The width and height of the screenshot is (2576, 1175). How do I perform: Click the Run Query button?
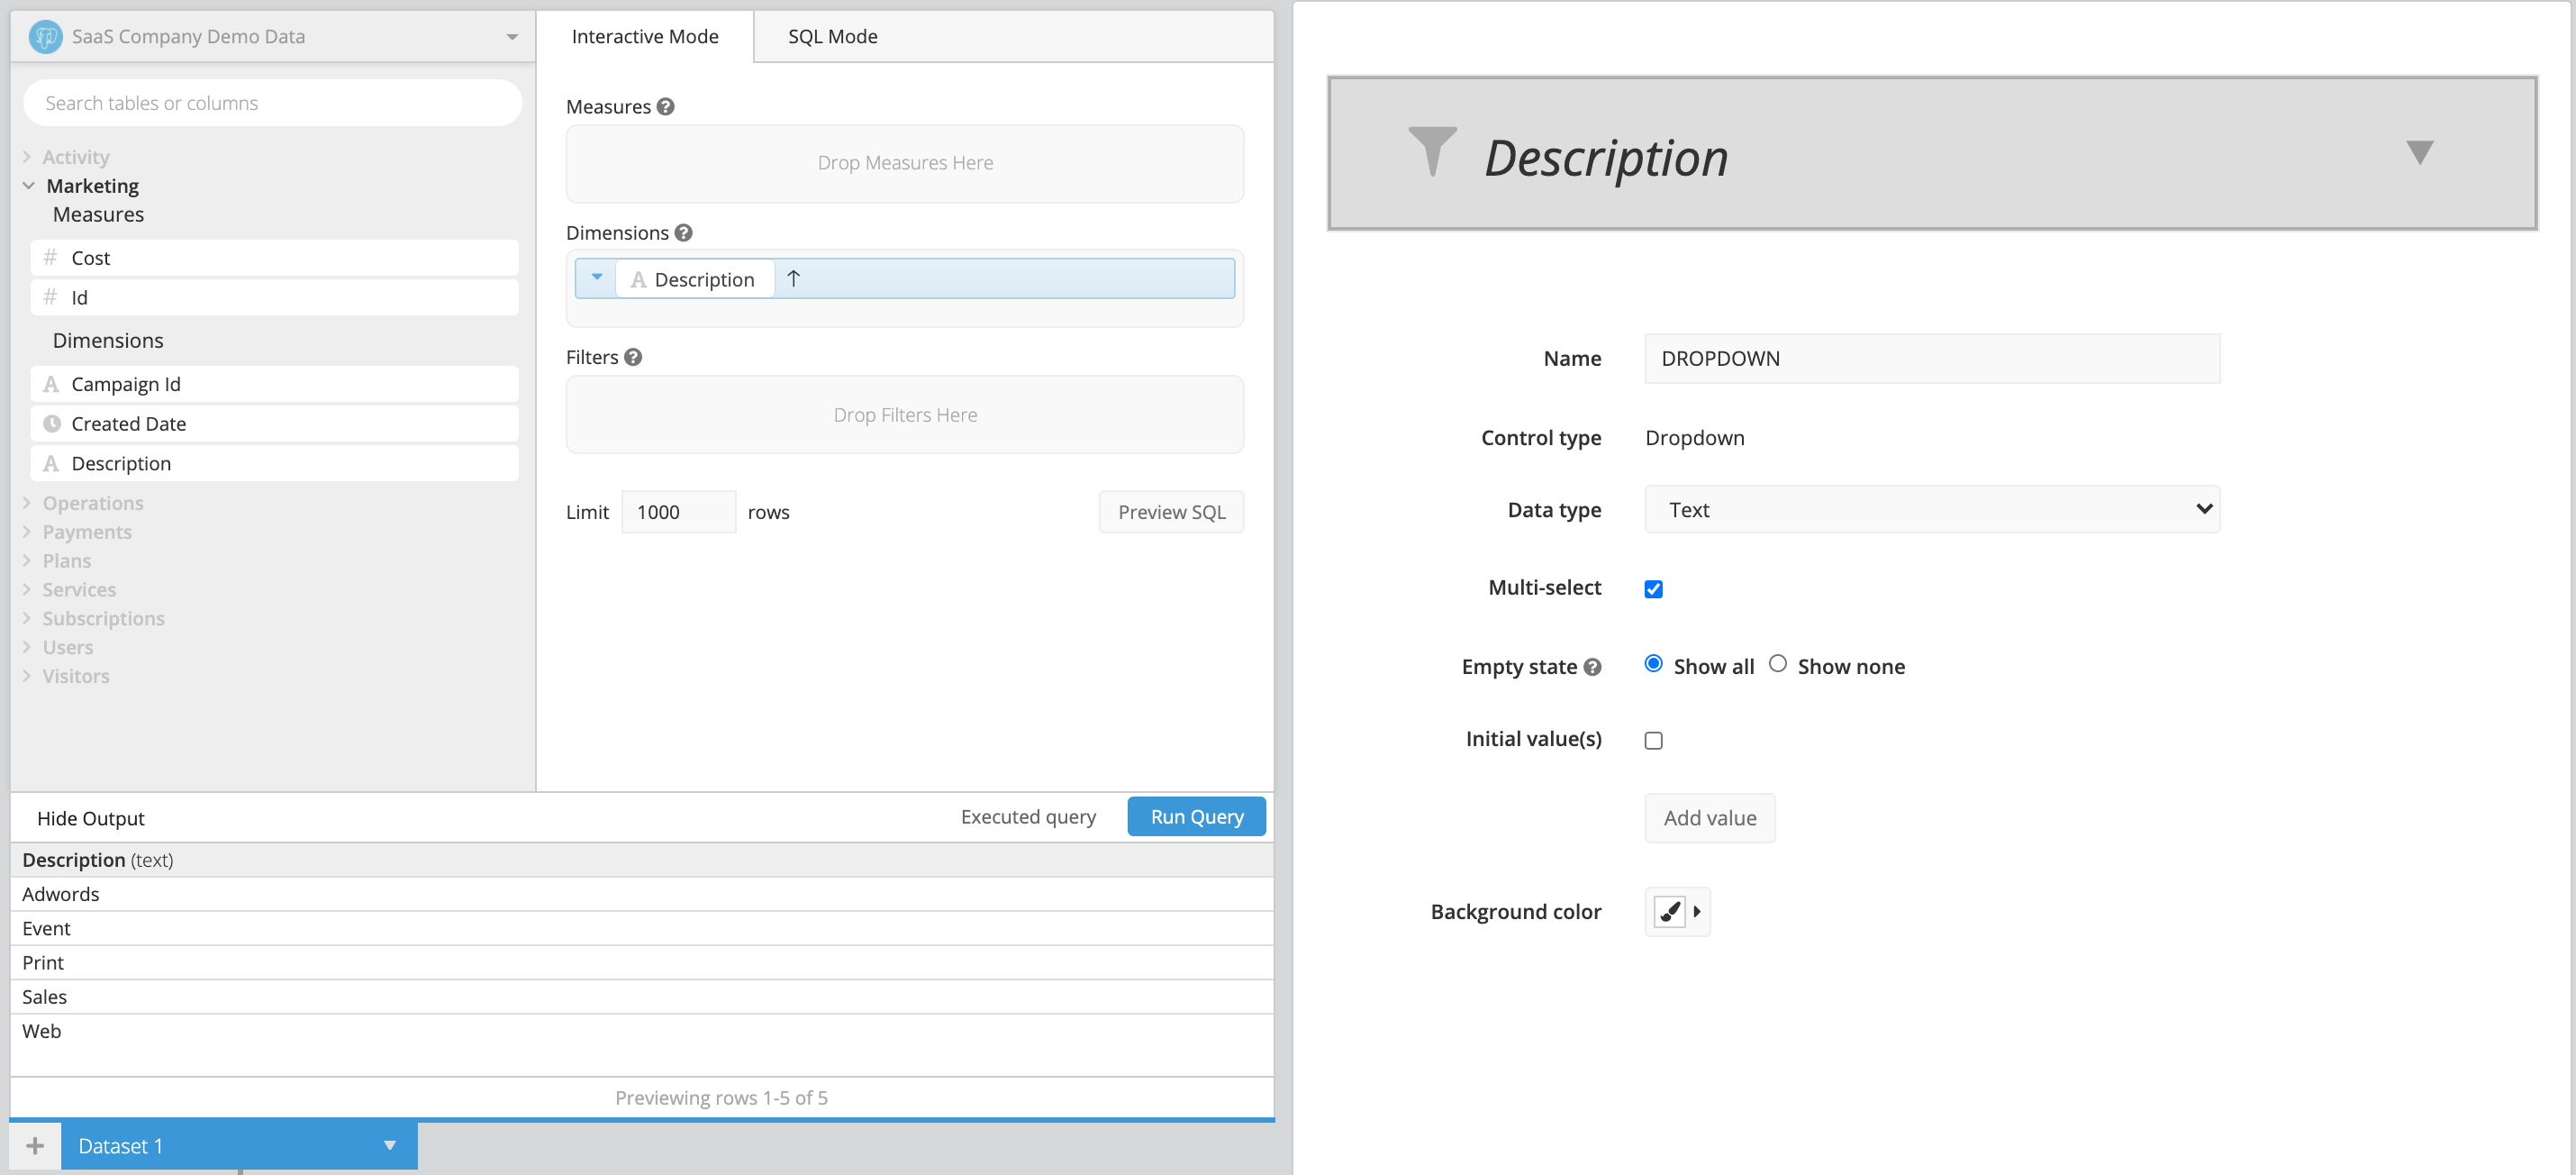click(x=1197, y=817)
